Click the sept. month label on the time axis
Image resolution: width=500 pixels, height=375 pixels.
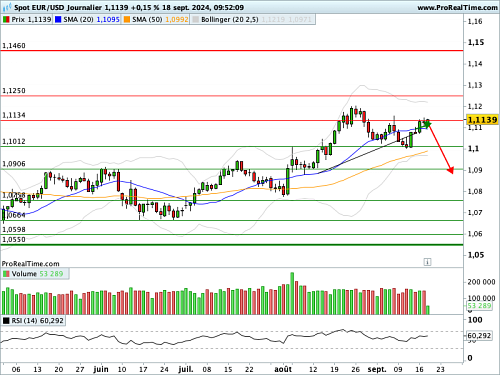click(377, 369)
